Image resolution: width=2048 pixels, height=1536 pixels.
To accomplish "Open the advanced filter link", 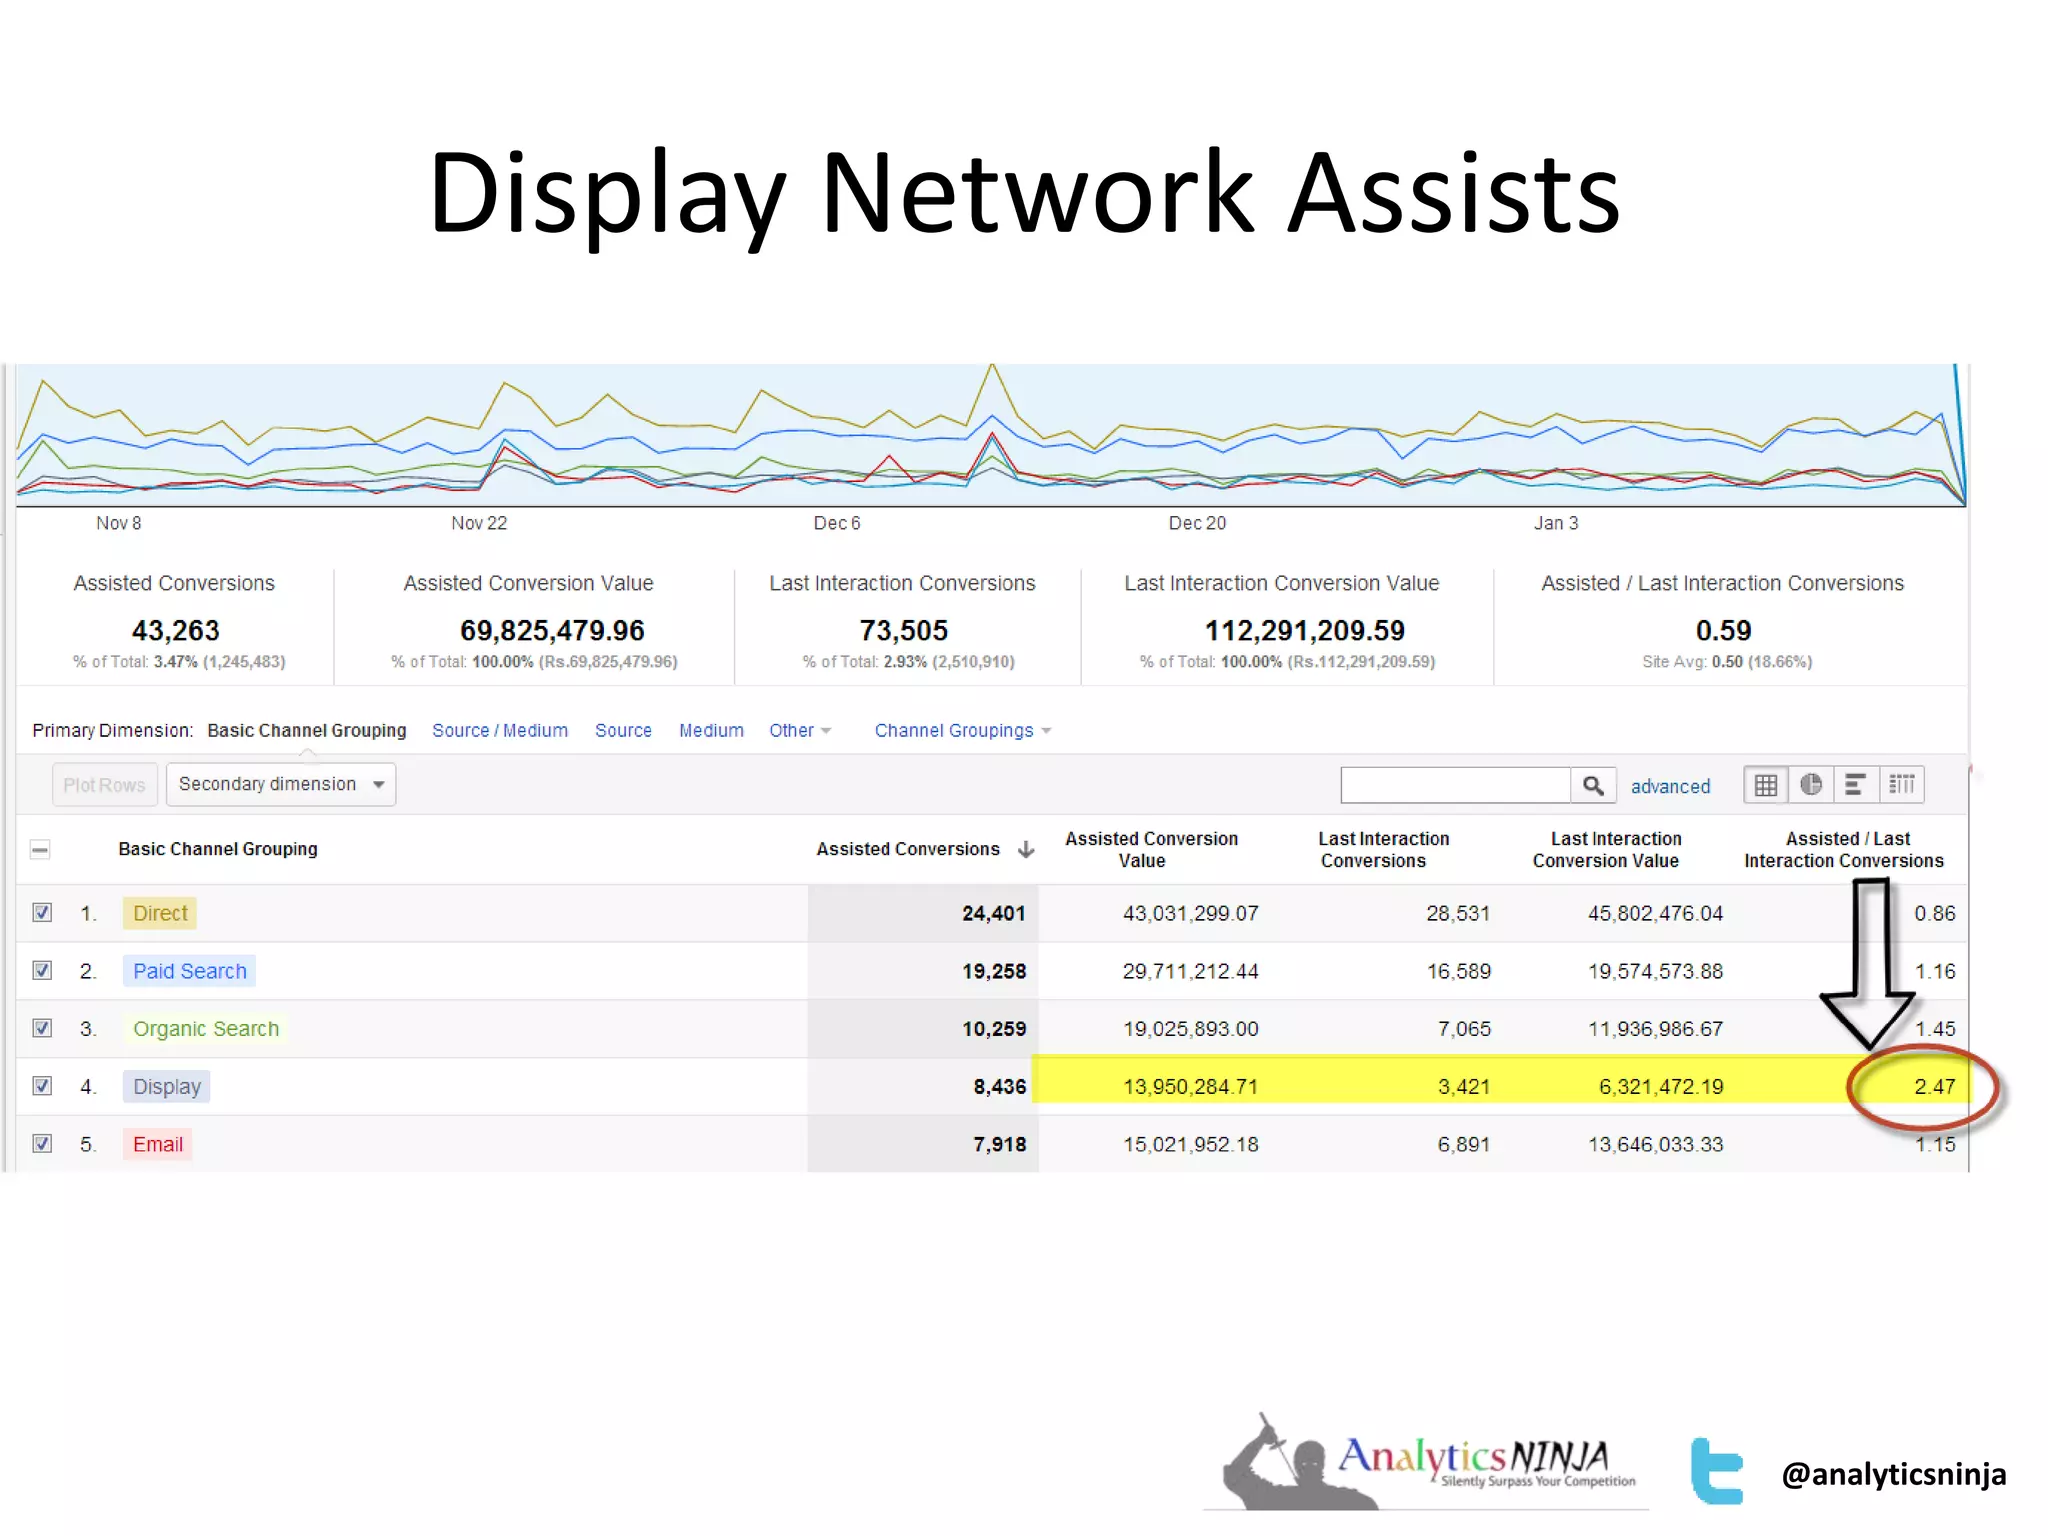I will click(x=1670, y=787).
